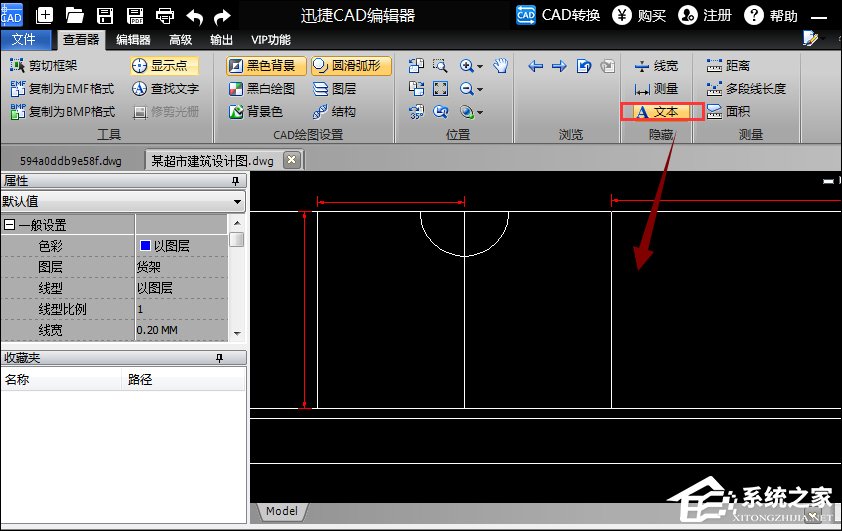Screen dimensions: 842x531
Task: Open the 帮助 help button
Action: click(x=771, y=15)
